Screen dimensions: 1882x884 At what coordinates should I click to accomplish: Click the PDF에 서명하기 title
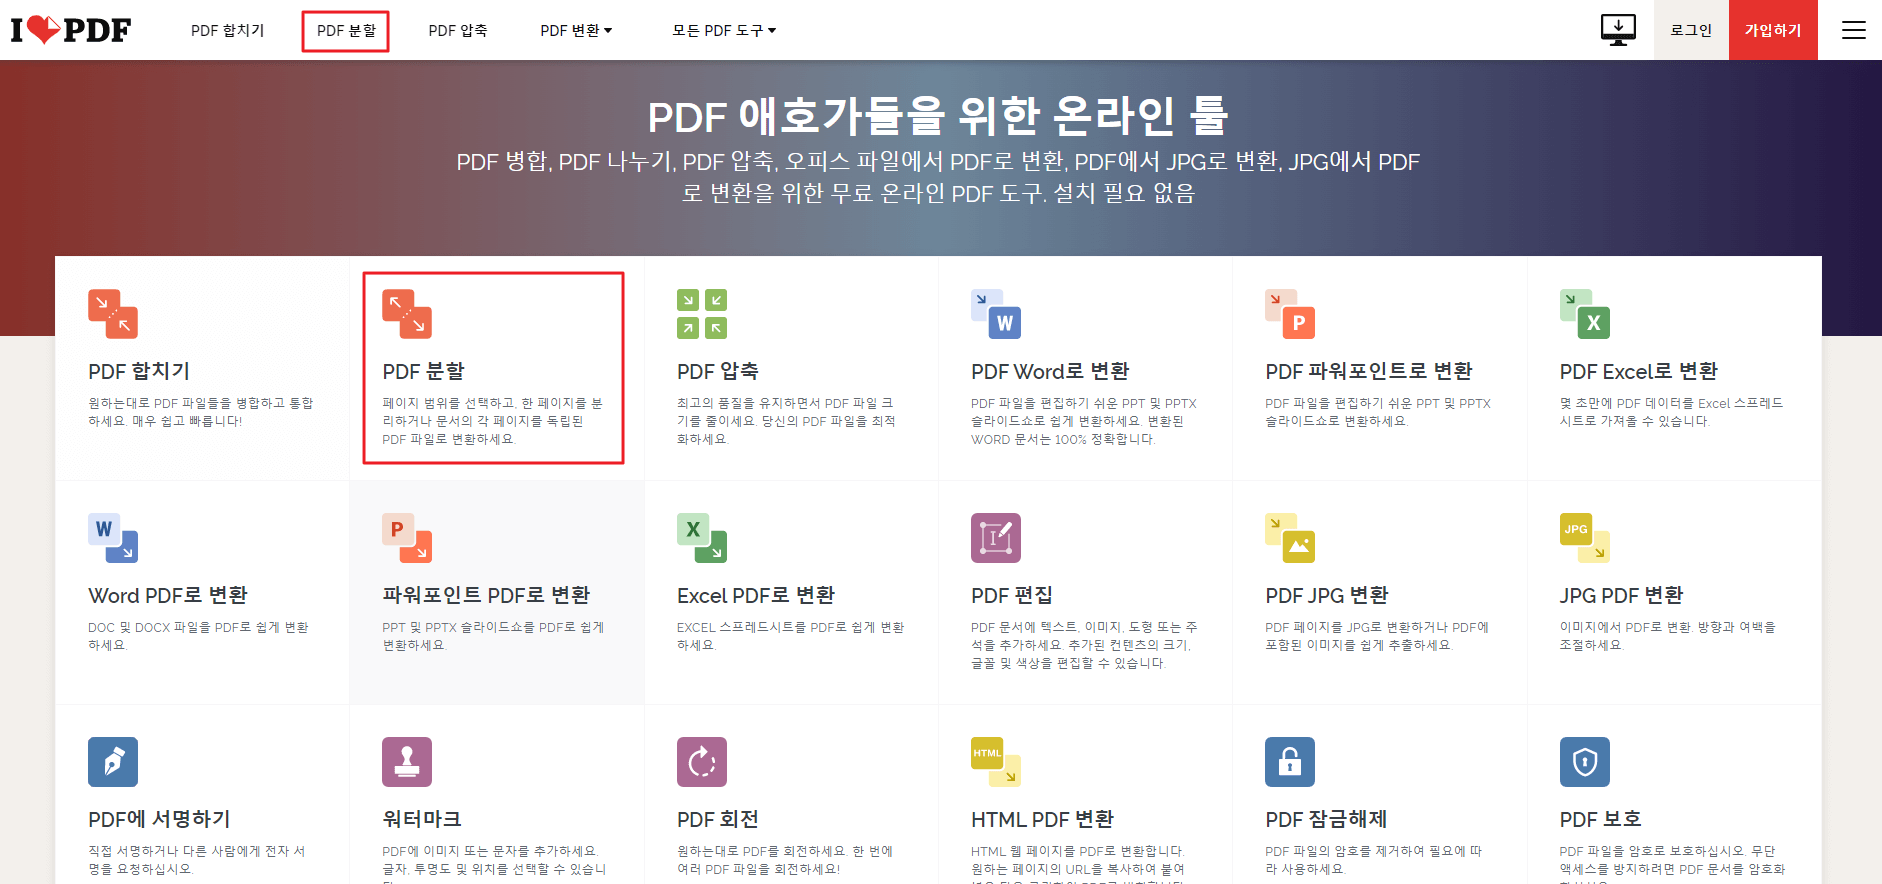tap(159, 819)
